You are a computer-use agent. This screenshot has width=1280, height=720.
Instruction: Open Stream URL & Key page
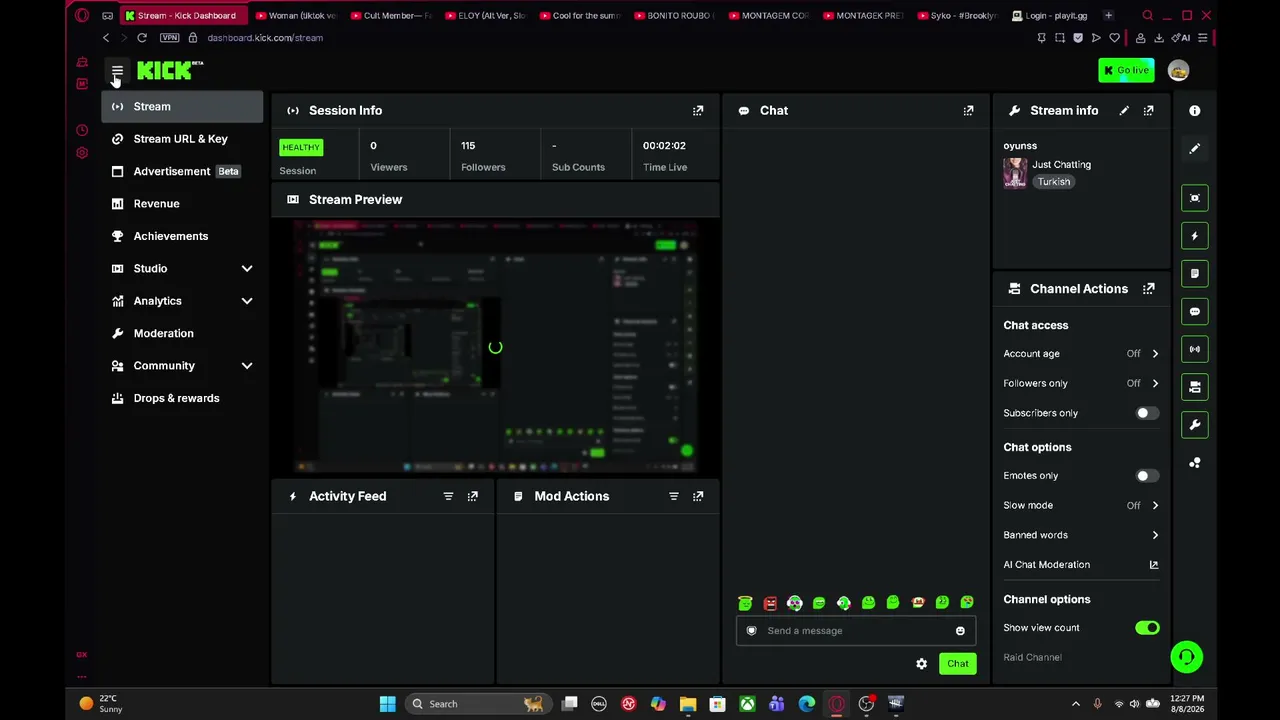(x=182, y=139)
